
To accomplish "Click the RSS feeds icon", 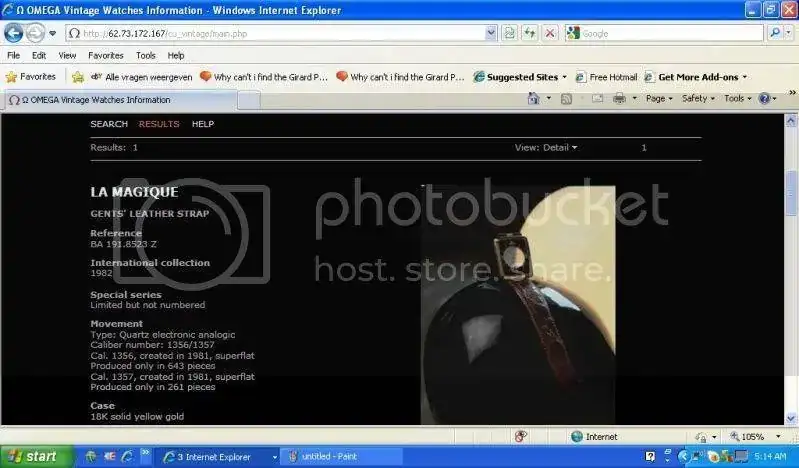I will tap(566, 99).
